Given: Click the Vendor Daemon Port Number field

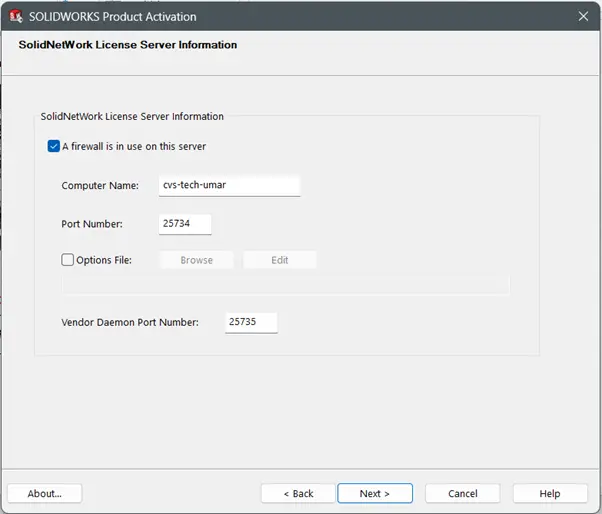Looking at the screenshot, I should [251, 322].
